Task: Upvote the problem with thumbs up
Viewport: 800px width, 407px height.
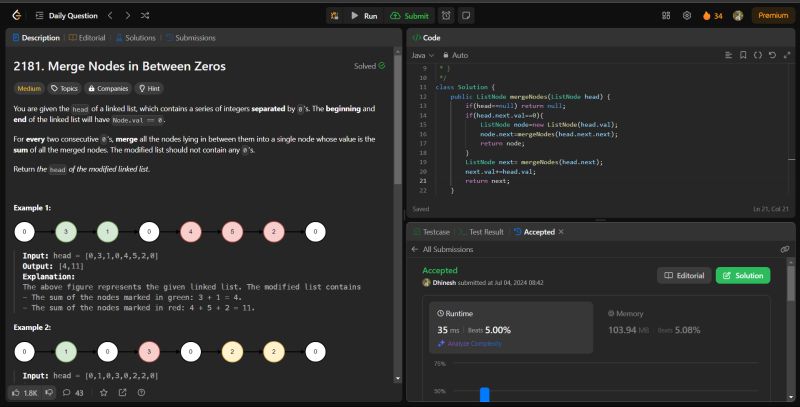Action: pyautogui.click(x=17, y=393)
